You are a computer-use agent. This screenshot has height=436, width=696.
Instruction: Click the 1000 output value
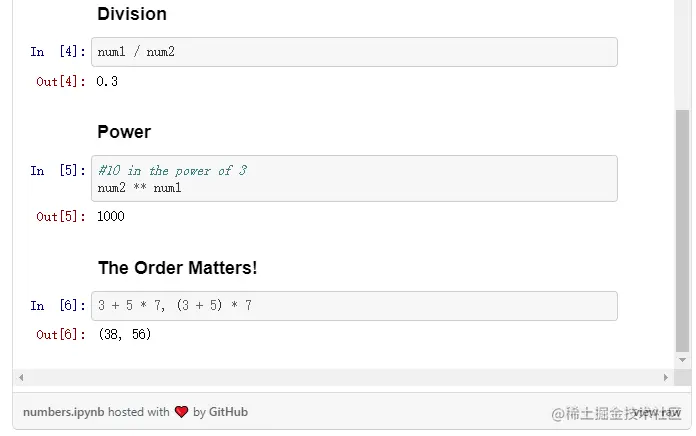[x=111, y=216]
